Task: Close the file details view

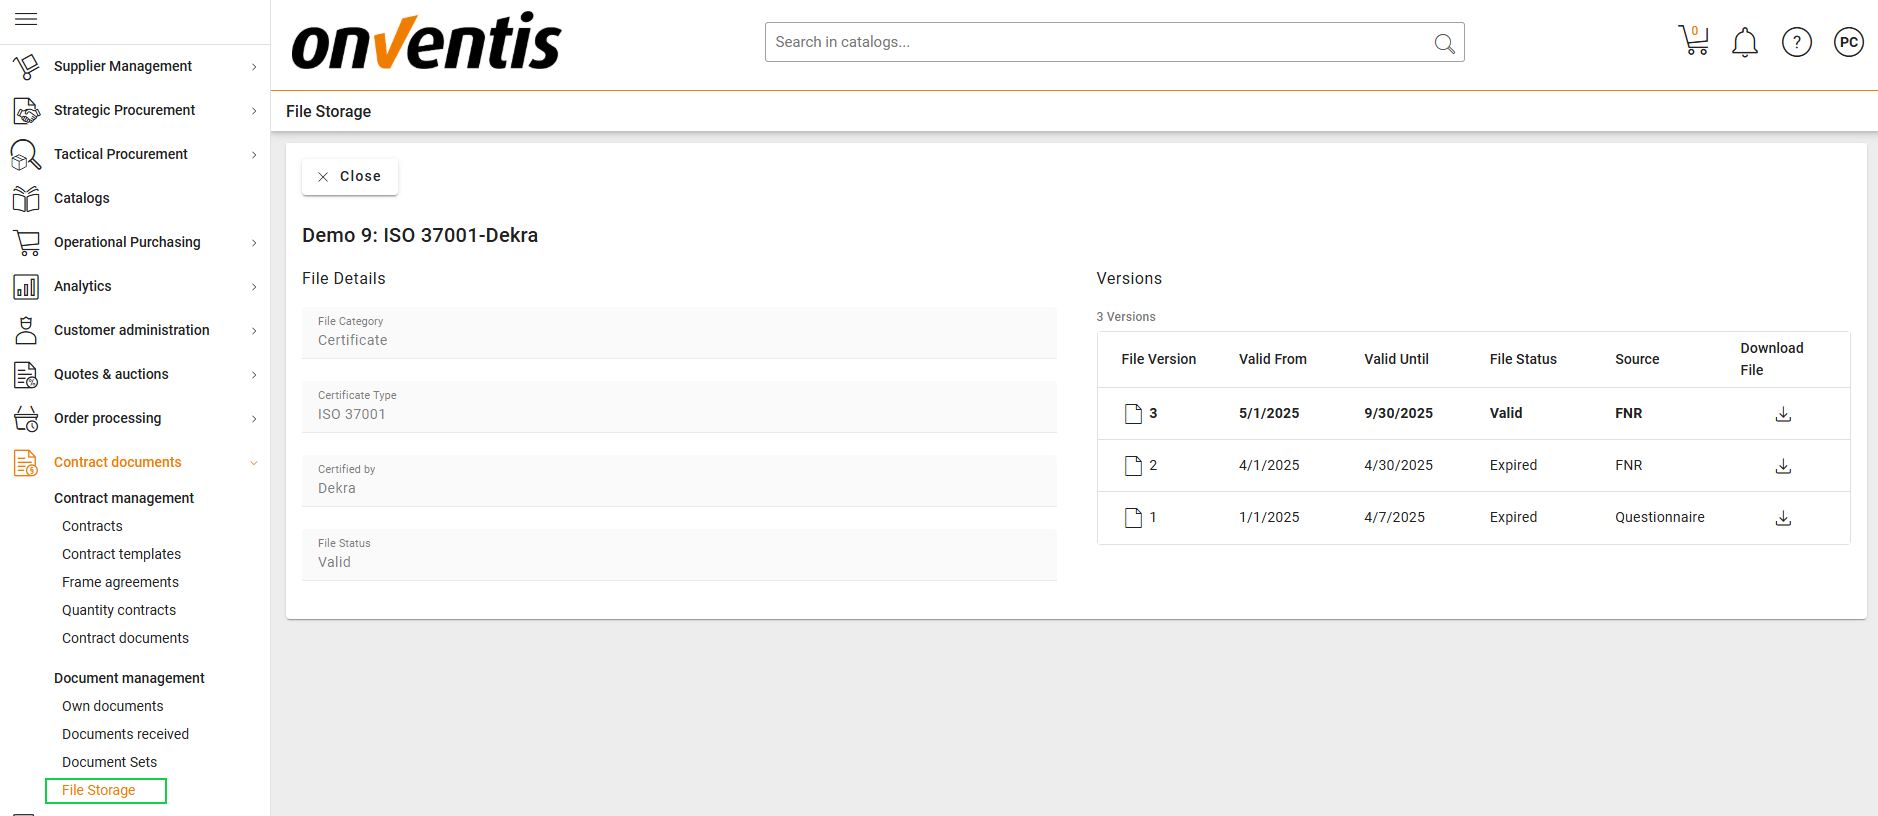Action: pos(350,176)
